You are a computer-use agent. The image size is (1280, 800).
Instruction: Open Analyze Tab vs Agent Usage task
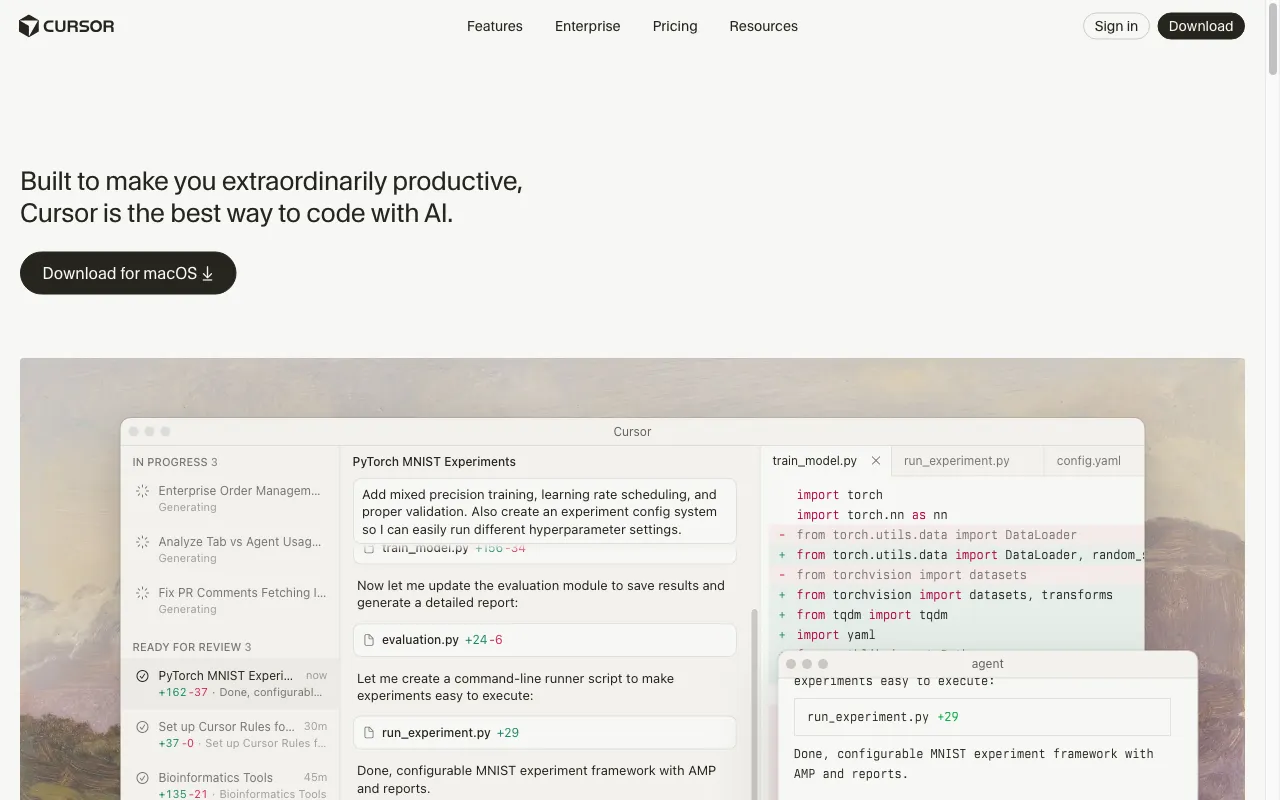click(x=230, y=550)
